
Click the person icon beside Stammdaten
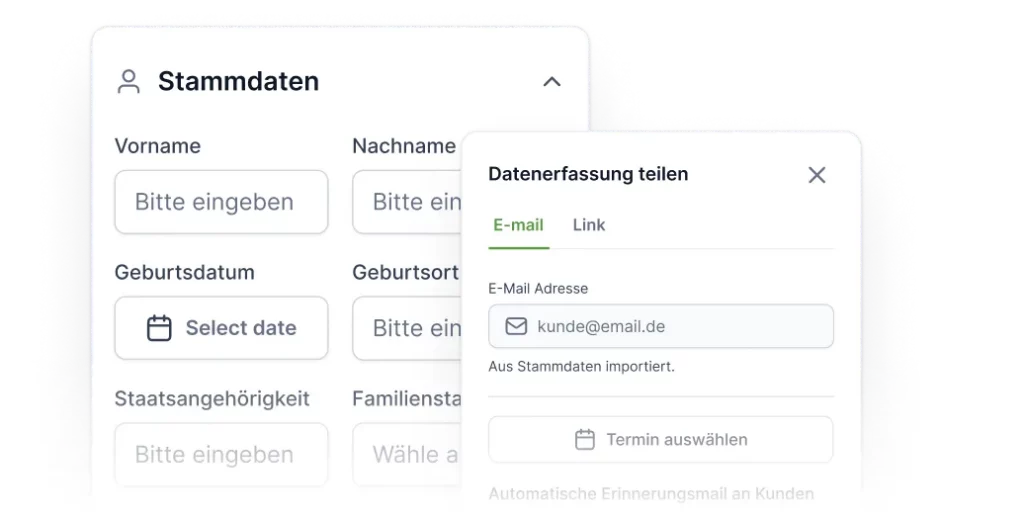(x=128, y=82)
